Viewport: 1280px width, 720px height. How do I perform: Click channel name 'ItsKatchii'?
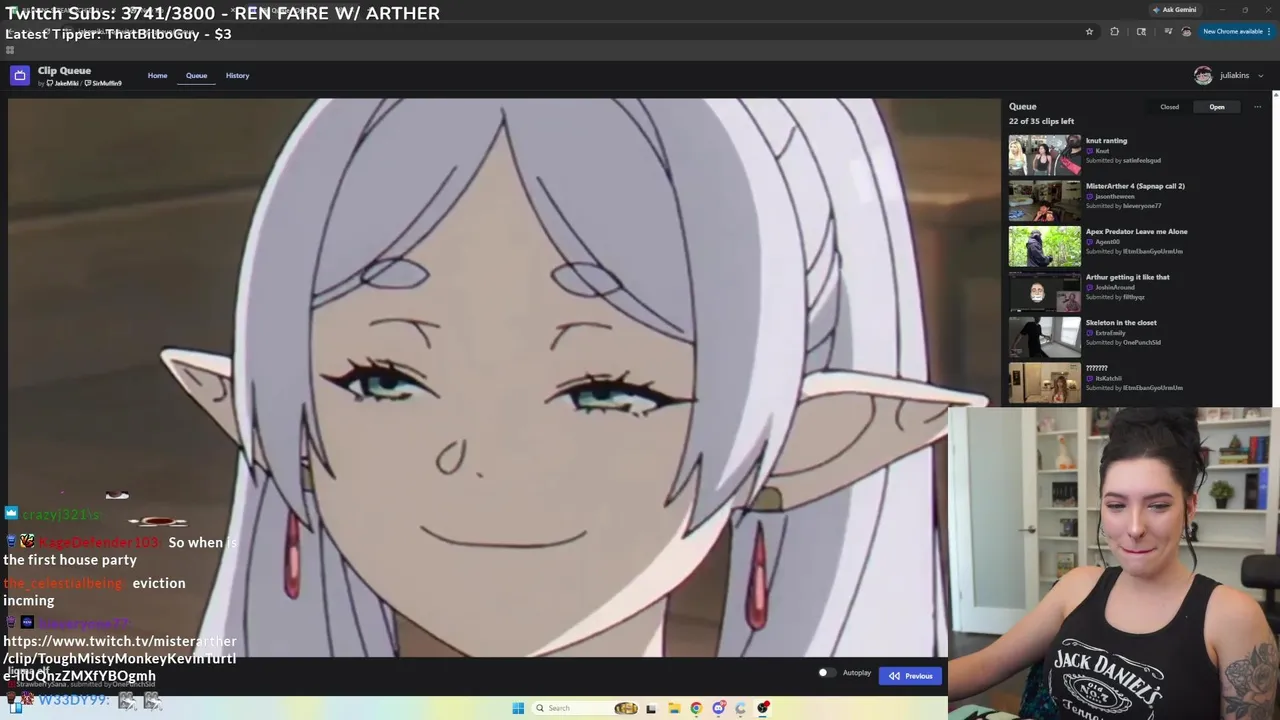tap(1108, 378)
